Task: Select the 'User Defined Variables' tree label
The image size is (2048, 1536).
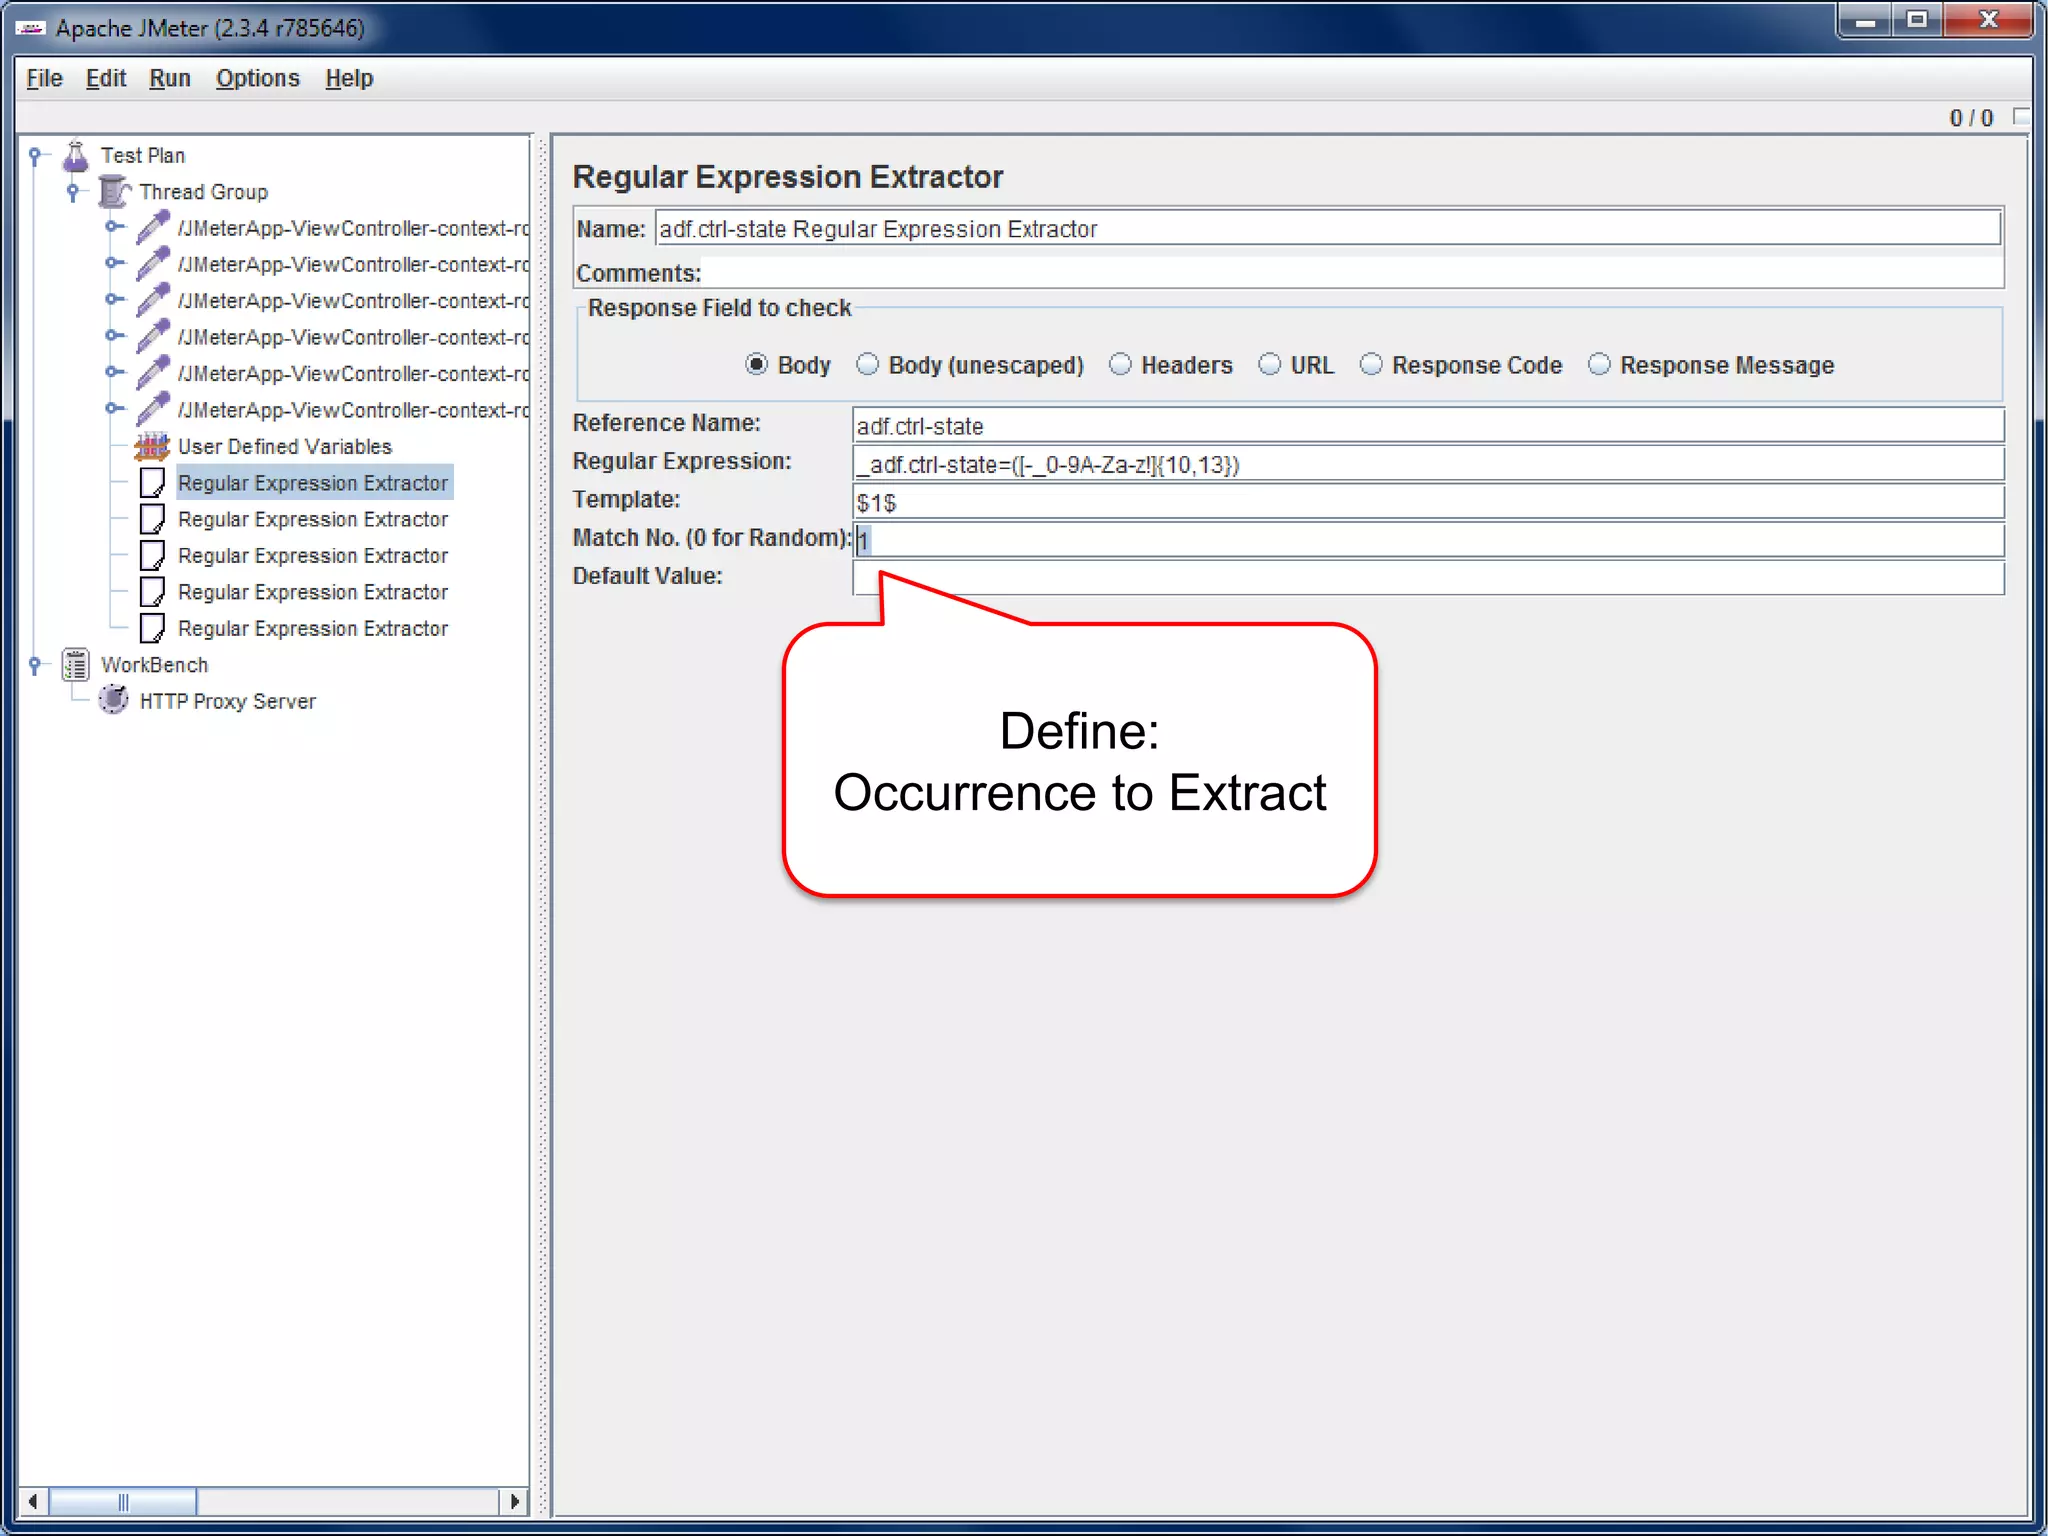Action: [x=285, y=446]
